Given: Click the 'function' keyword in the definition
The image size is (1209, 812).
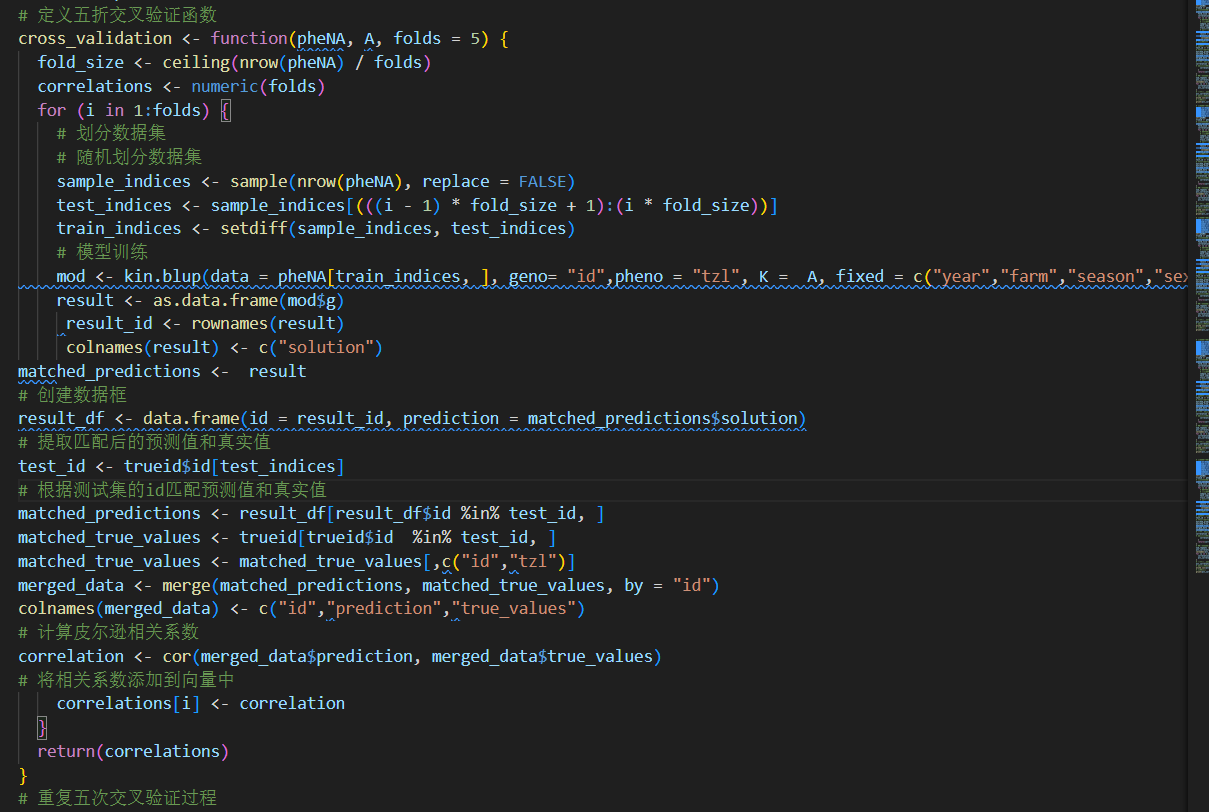Looking at the screenshot, I should point(249,38).
